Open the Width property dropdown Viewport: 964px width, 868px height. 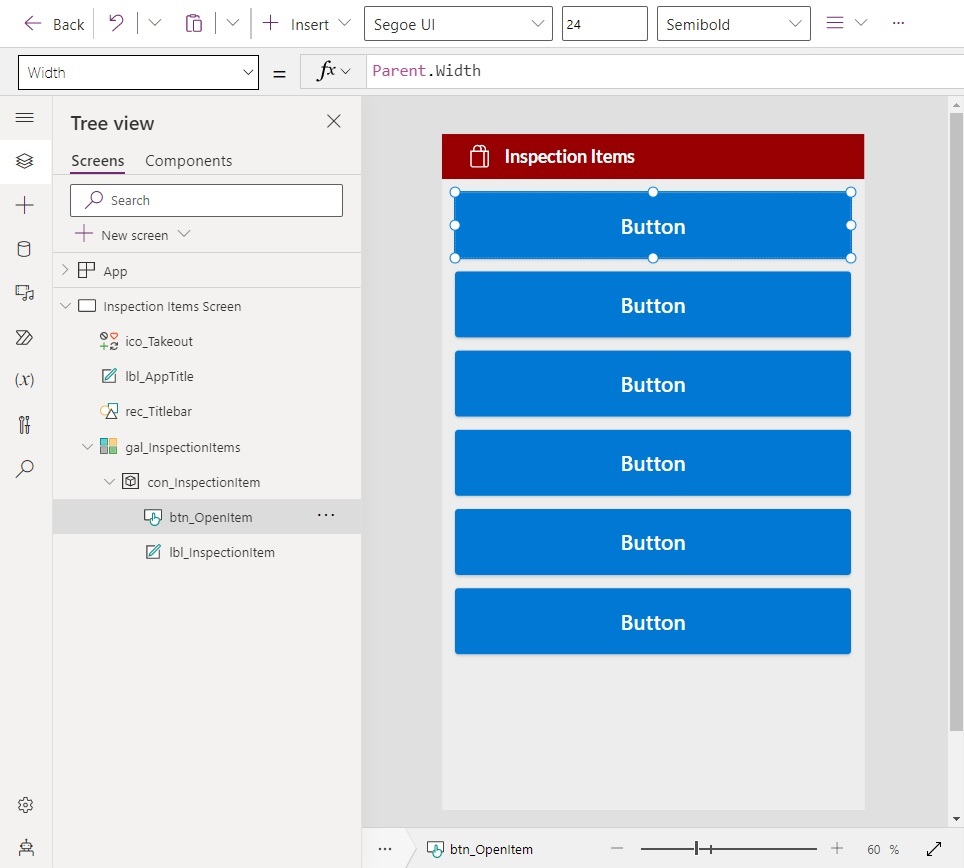click(138, 73)
